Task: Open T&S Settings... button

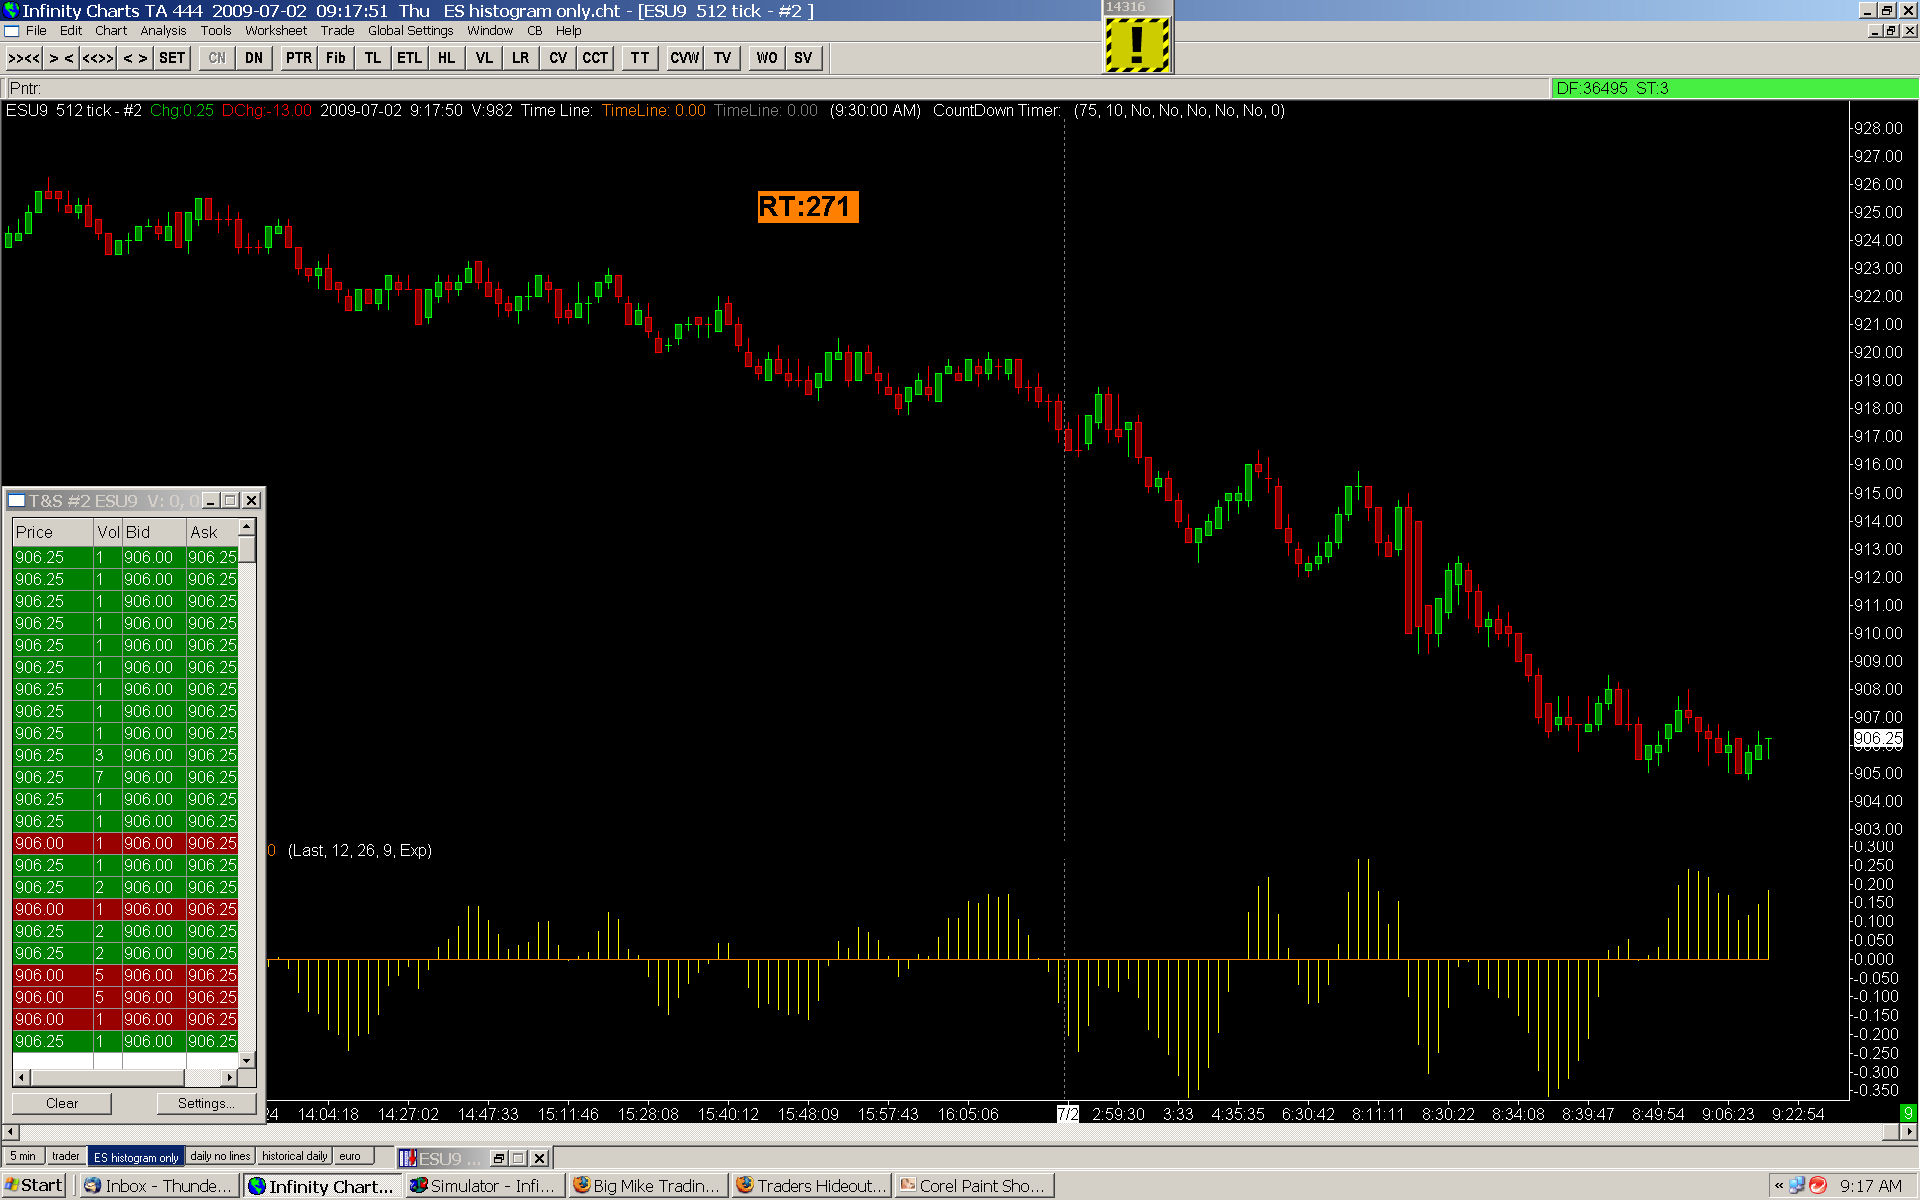Action: (206, 1104)
